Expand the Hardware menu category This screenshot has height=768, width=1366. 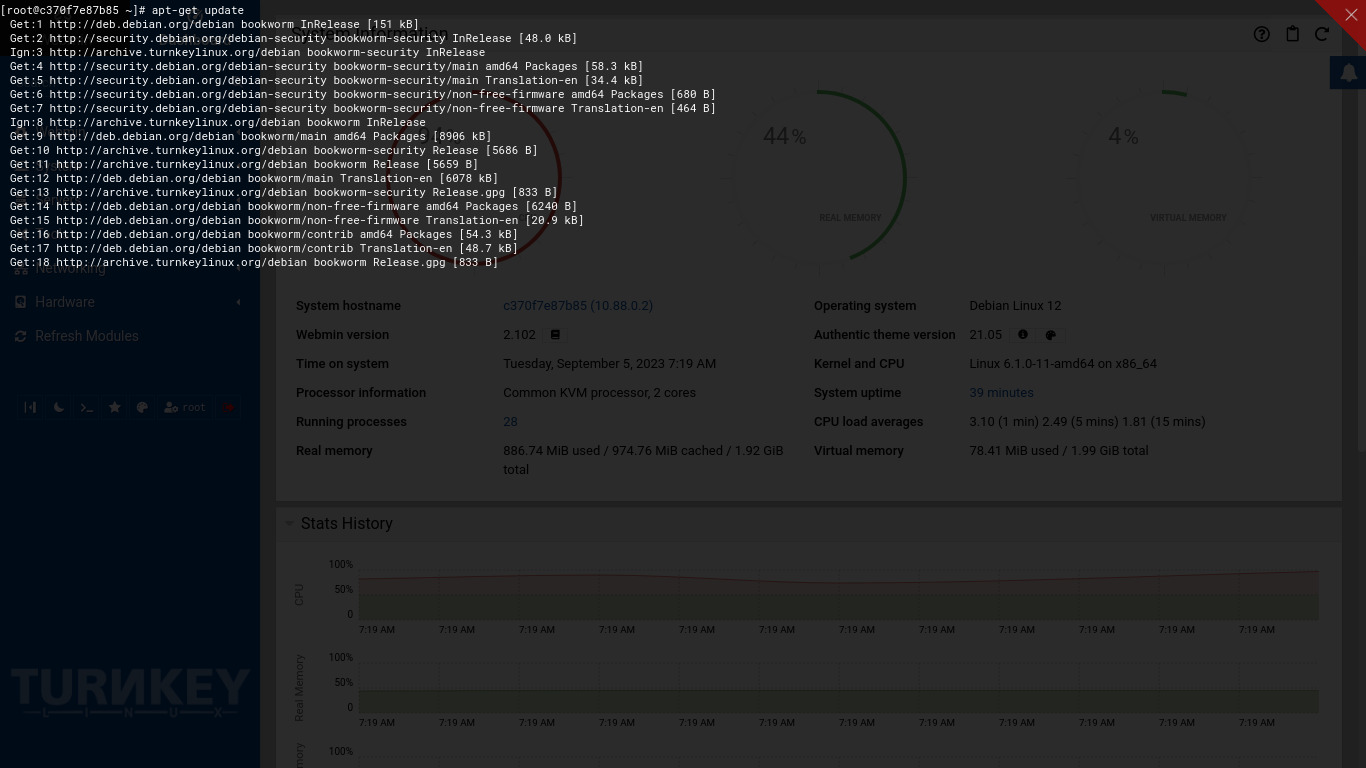click(x=65, y=302)
